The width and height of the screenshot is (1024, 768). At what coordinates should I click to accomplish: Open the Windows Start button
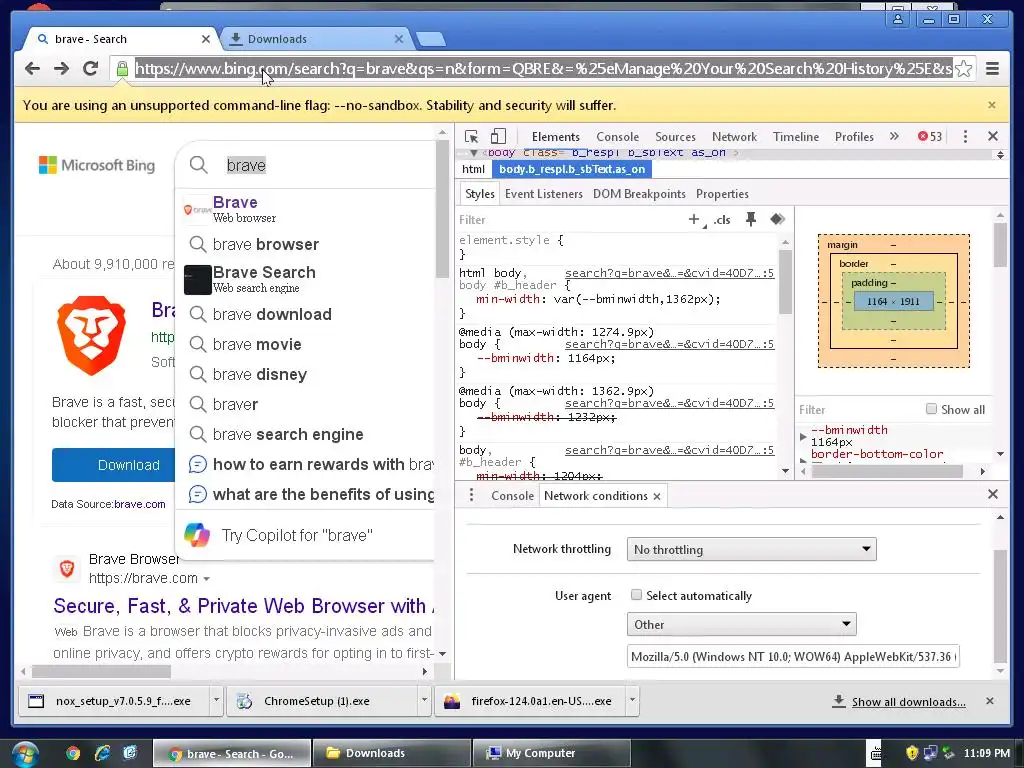(24, 754)
